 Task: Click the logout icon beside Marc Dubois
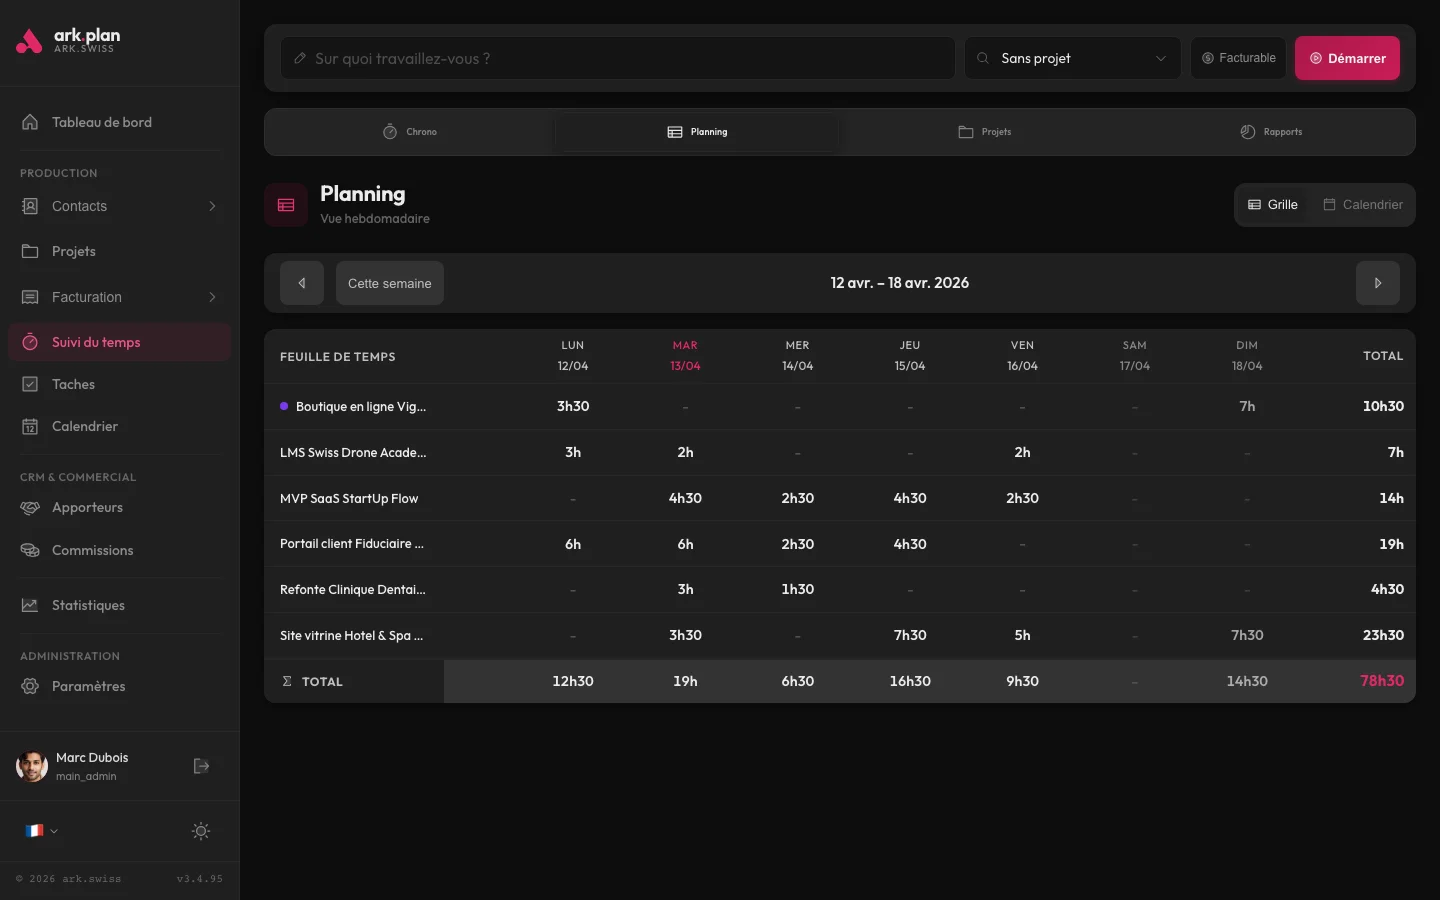tap(201, 766)
